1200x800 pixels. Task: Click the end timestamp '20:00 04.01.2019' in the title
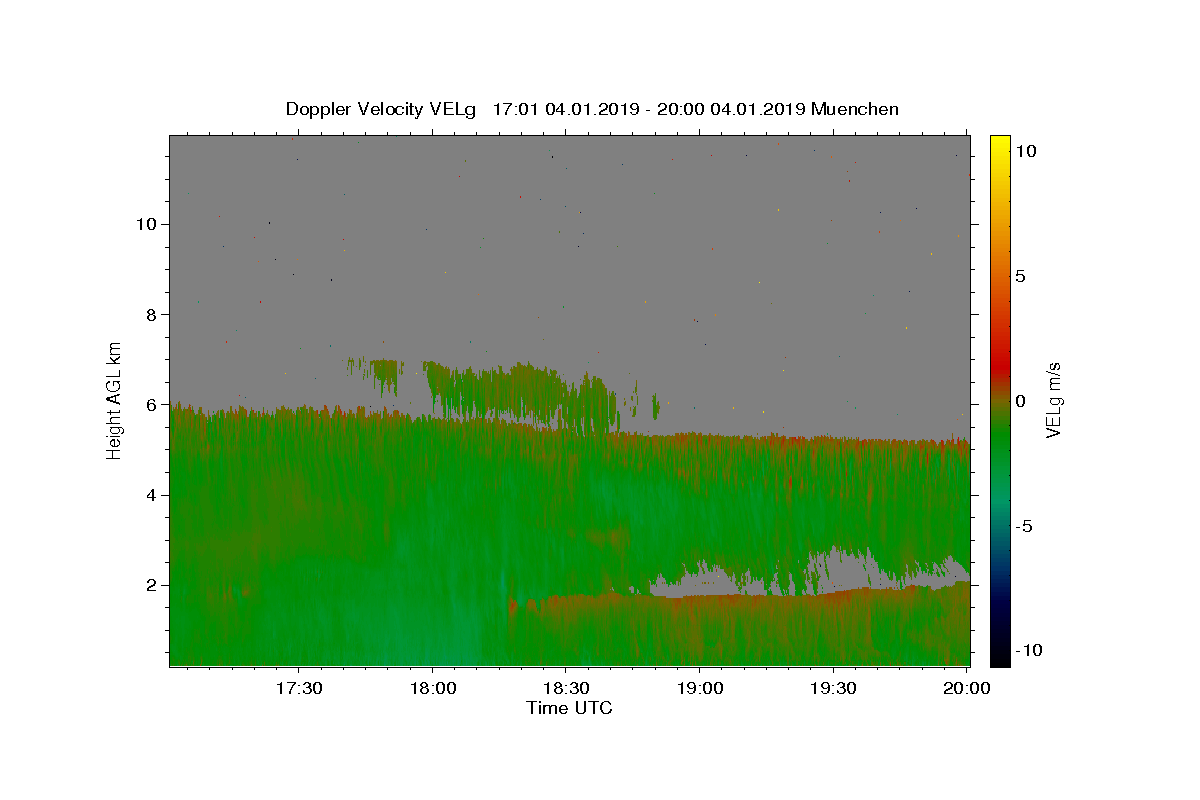729,109
